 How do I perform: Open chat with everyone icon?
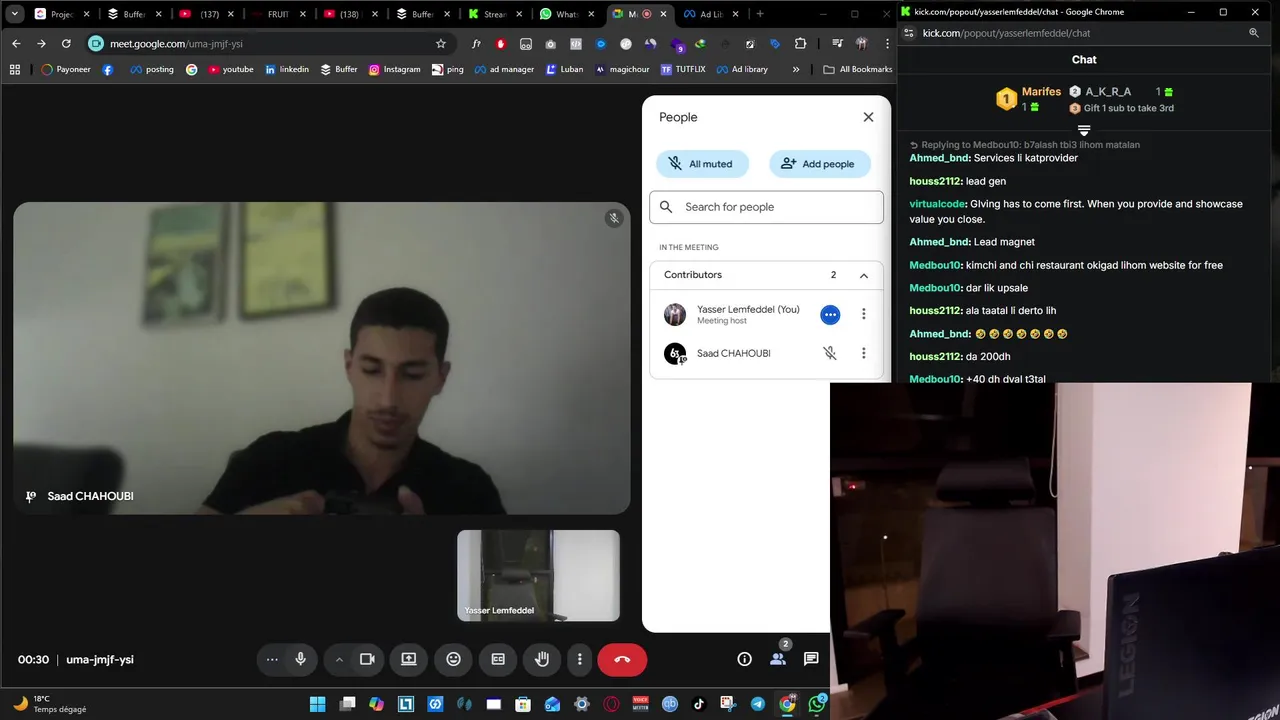point(811,659)
